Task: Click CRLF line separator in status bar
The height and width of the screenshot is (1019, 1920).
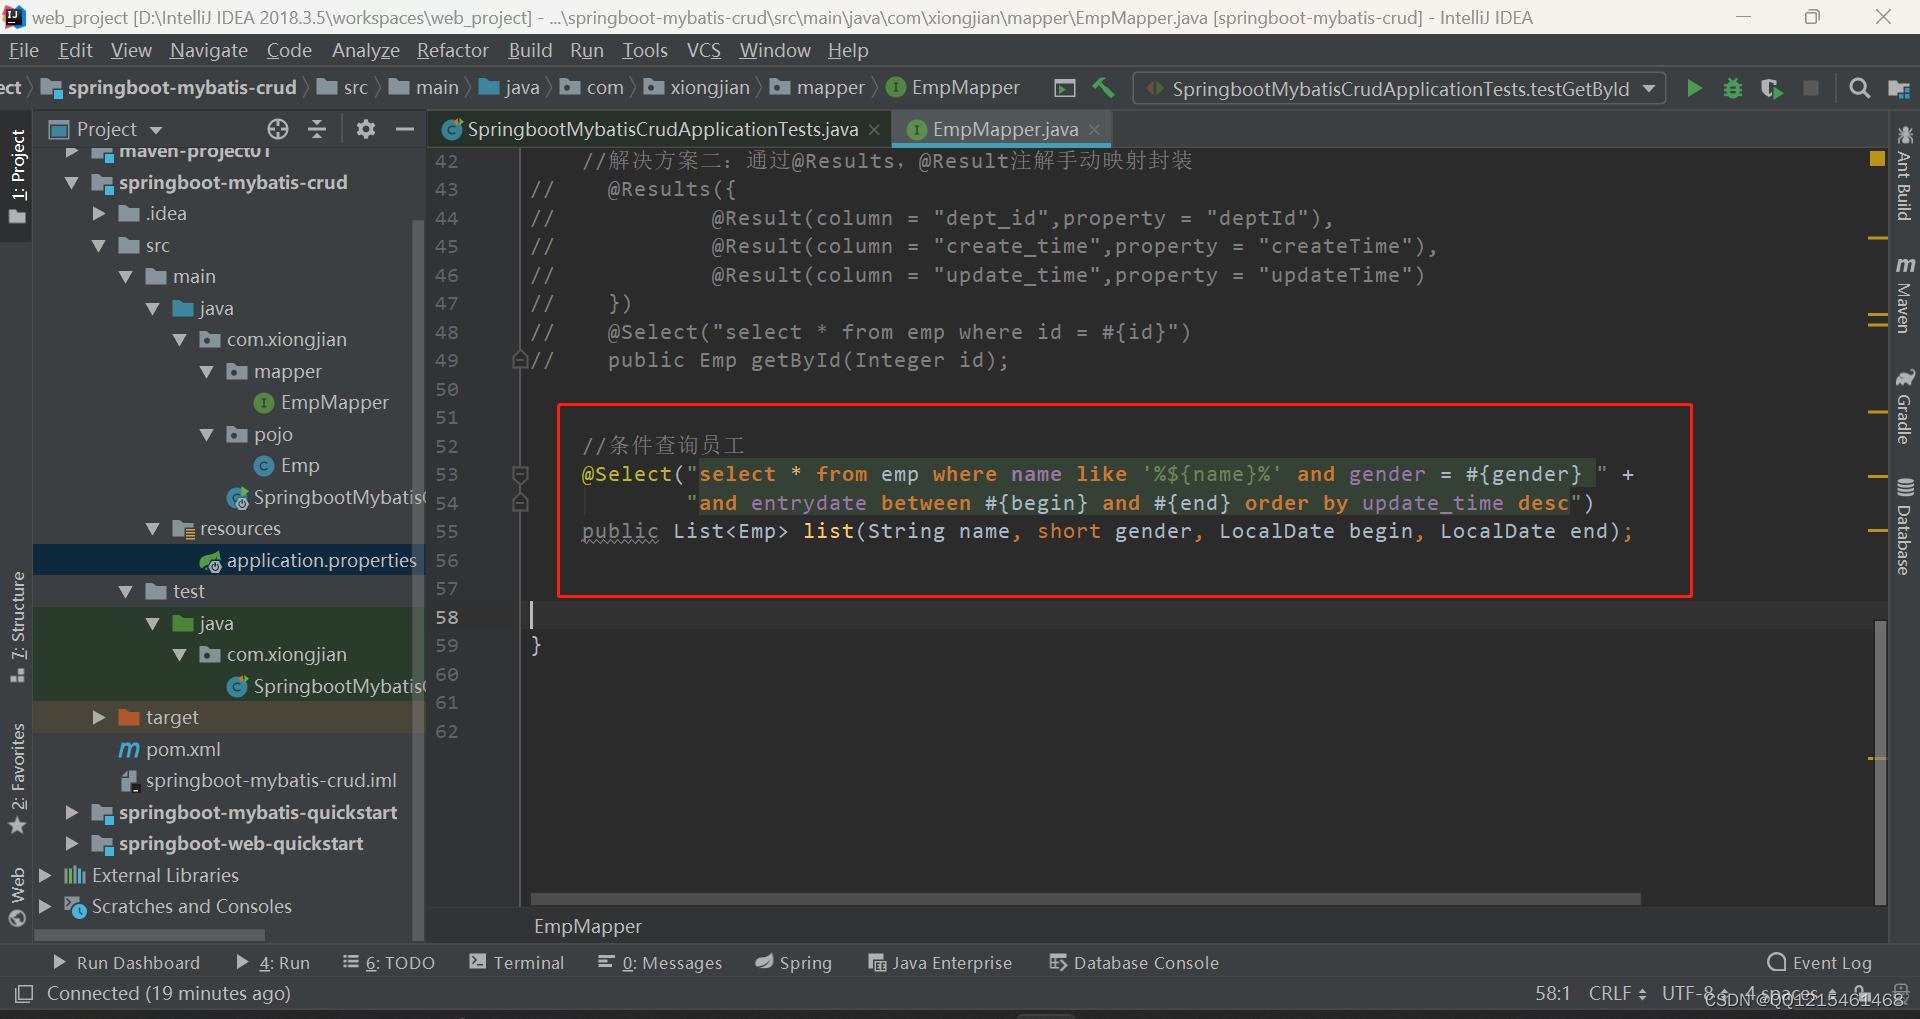Action: pos(1617,993)
